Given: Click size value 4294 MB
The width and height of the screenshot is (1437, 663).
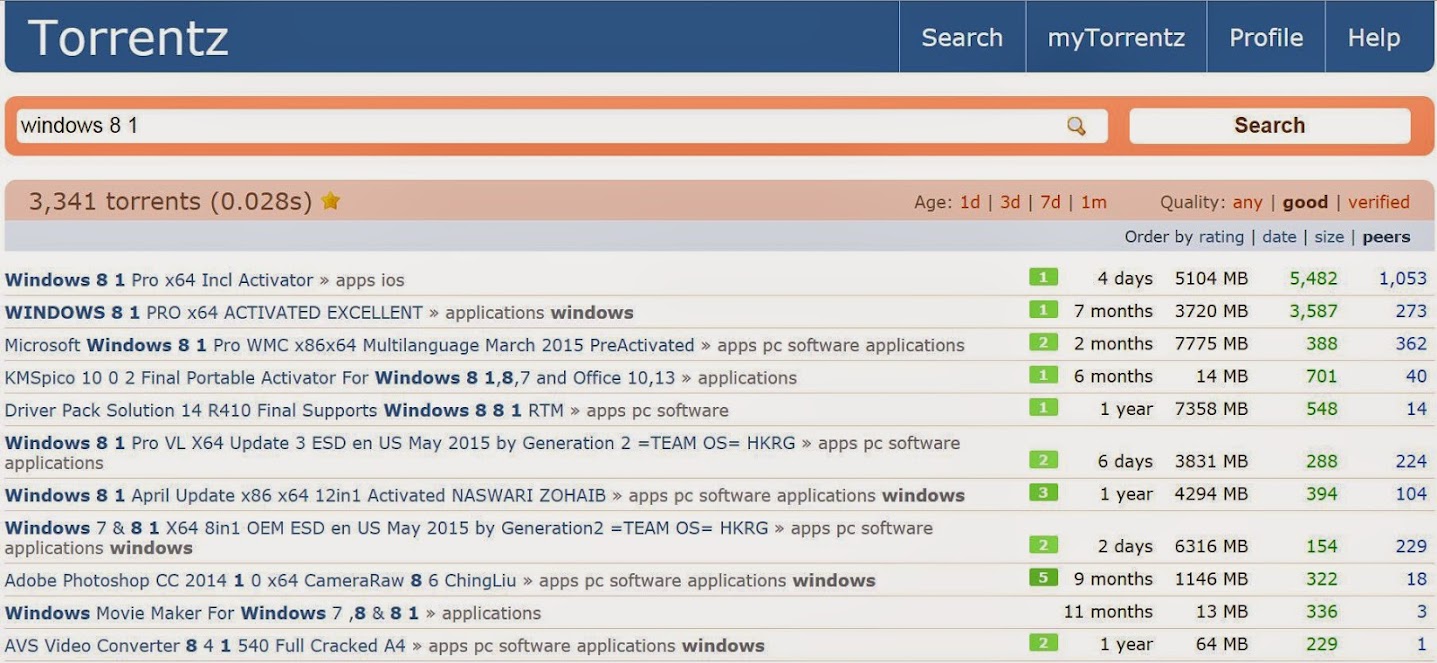Looking at the screenshot, I should point(1211,494).
